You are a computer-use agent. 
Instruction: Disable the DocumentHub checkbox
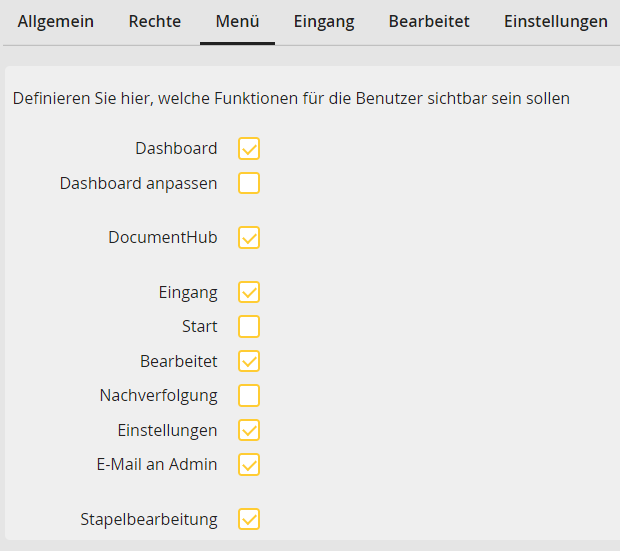pyautogui.click(x=249, y=238)
